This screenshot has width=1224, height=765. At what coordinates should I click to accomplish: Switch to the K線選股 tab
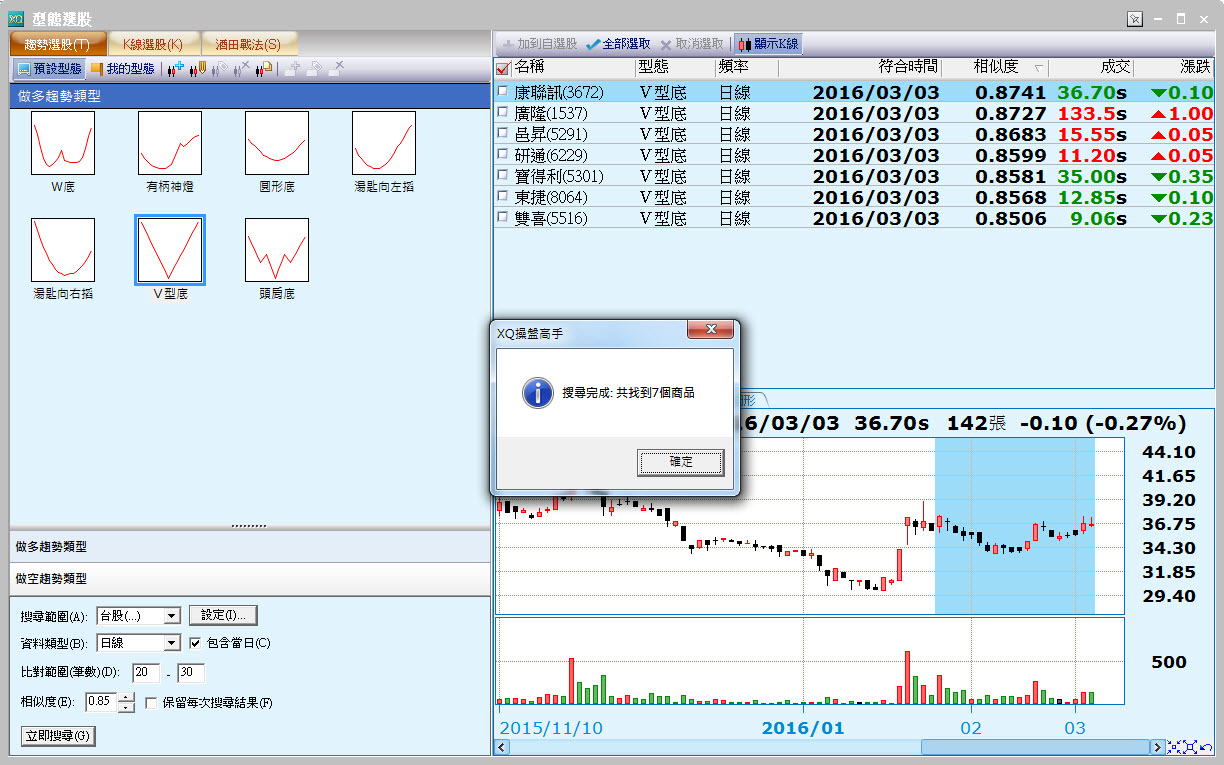[152, 45]
